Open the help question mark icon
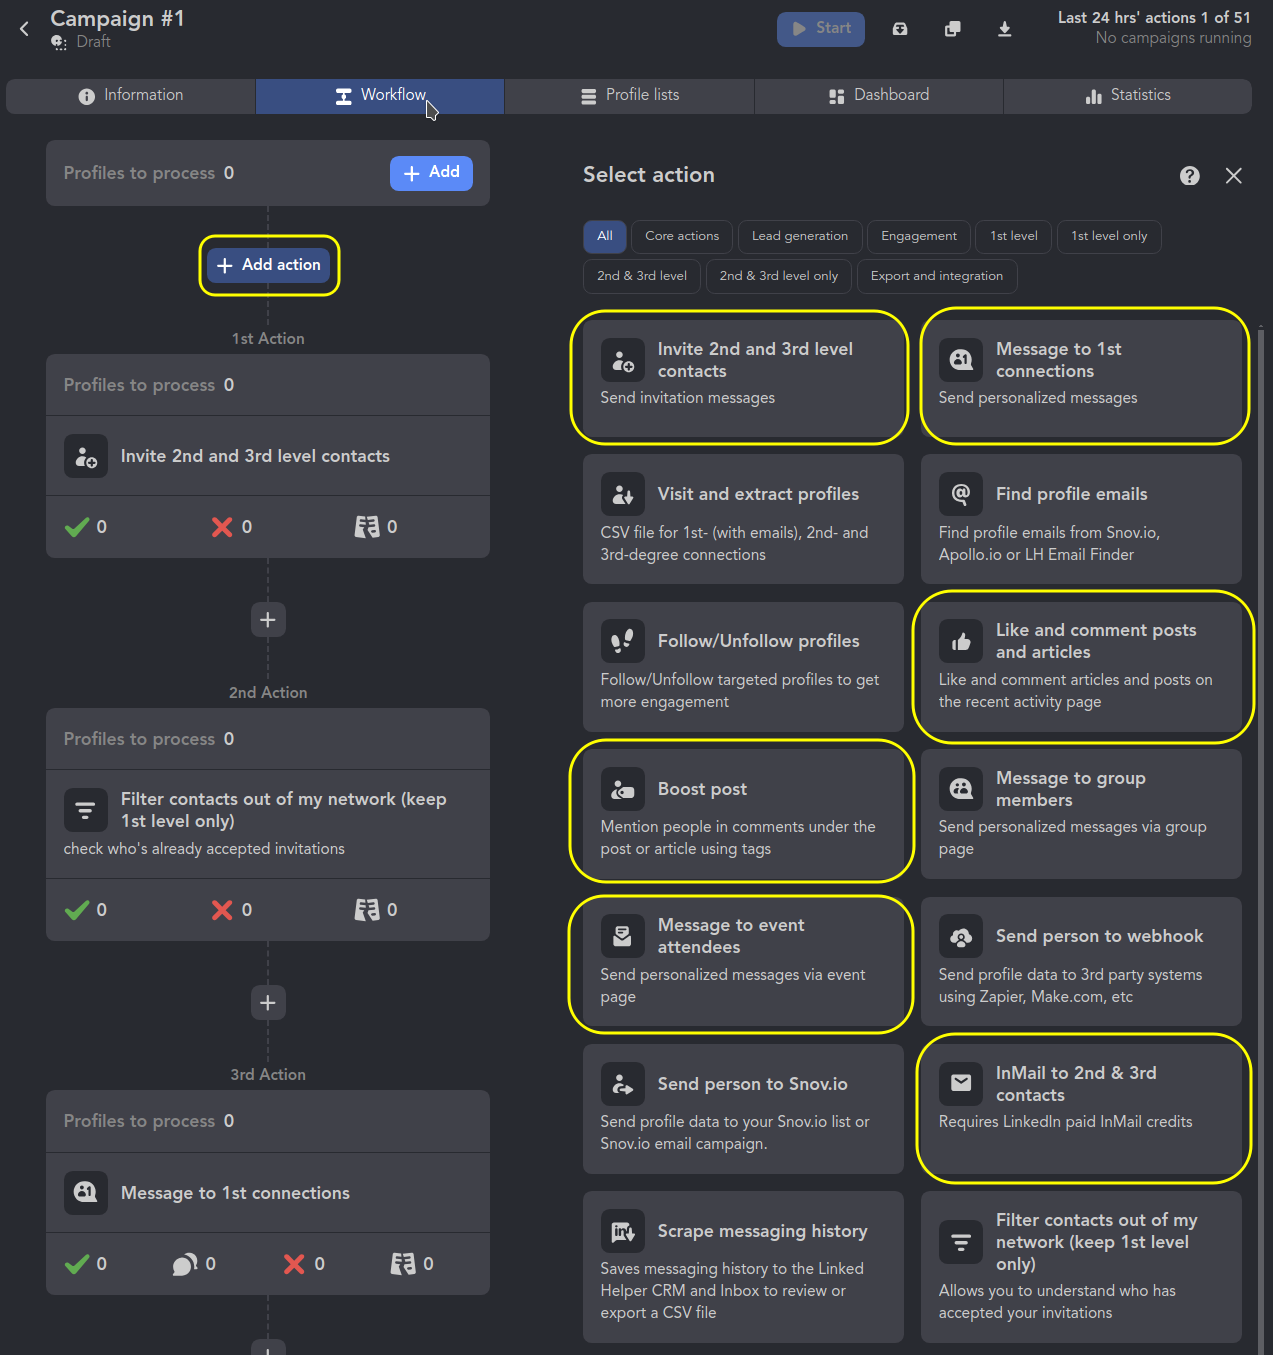Viewport: 1273px width, 1355px height. coord(1189,176)
